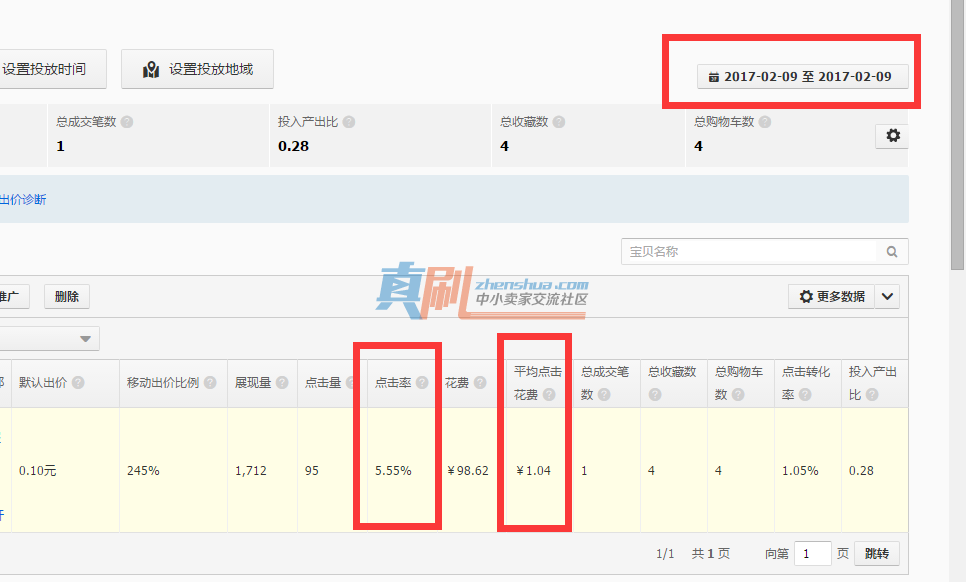The image size is (966, 582).
Task: Open the dropdown below the 删除 button
Action: 49,339
